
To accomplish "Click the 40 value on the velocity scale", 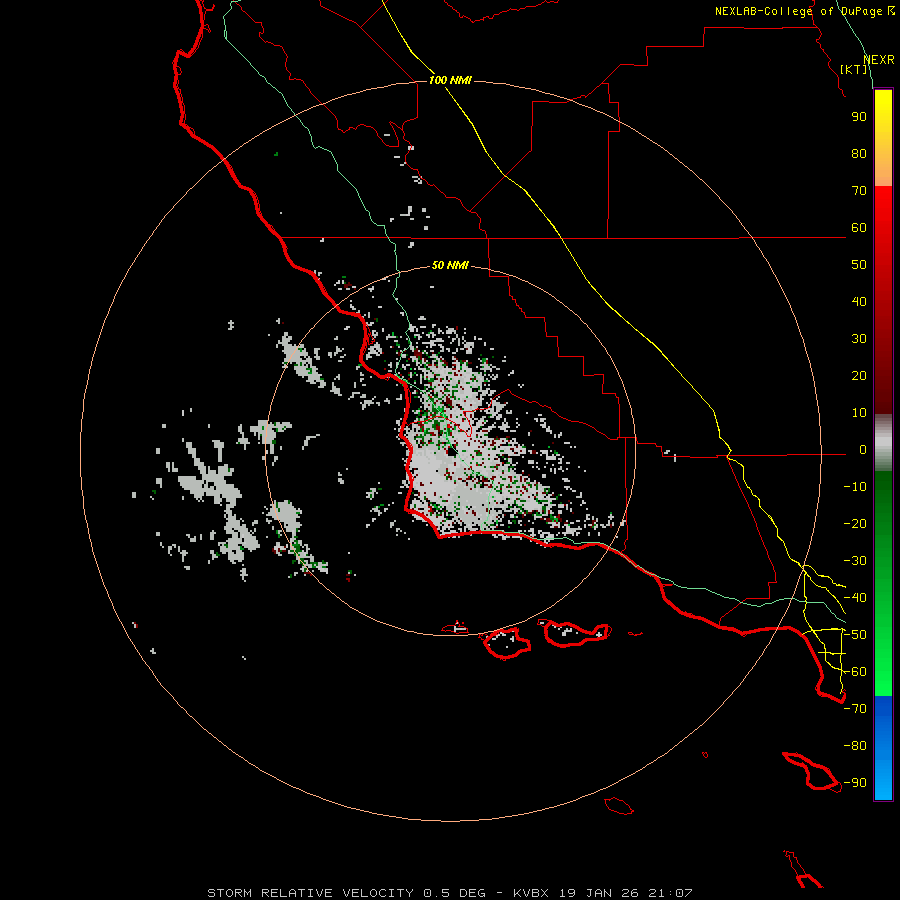I will tap(859, 302).
